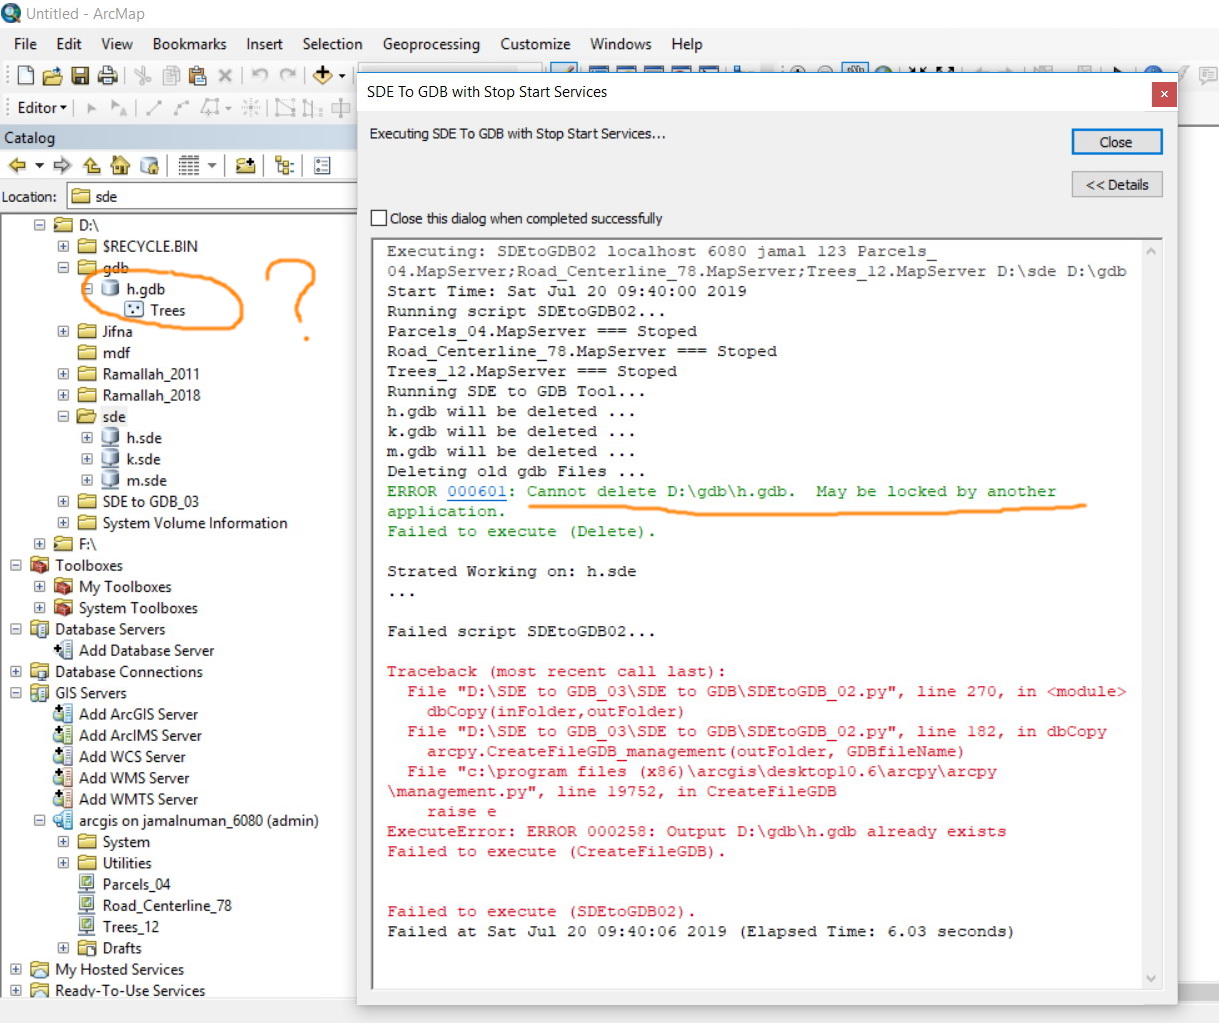This screenshot has height=1023, width=1219.
Task: Expand the F:\ drive node
Action: click(40, 544)
